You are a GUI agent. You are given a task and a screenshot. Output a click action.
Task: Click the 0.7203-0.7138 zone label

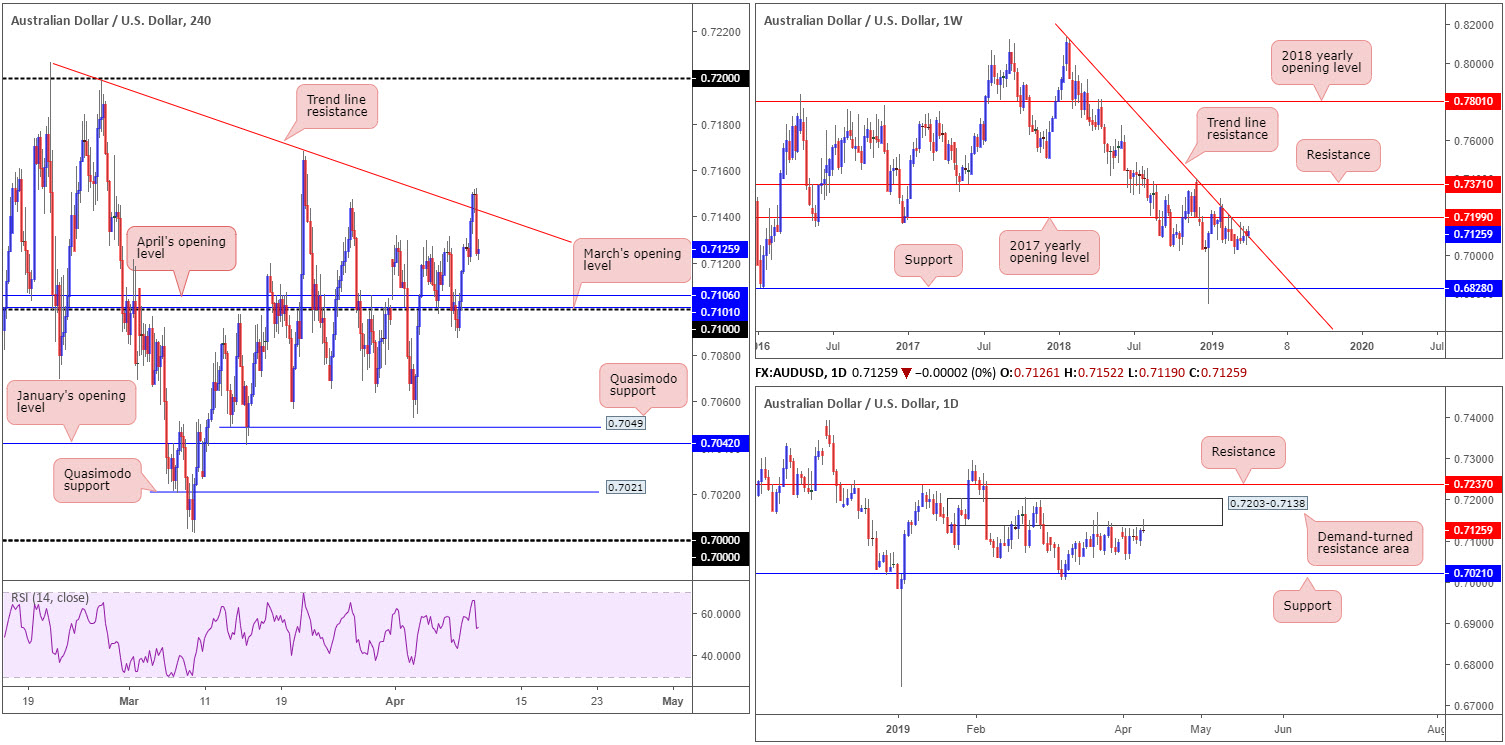(1266, 503)
